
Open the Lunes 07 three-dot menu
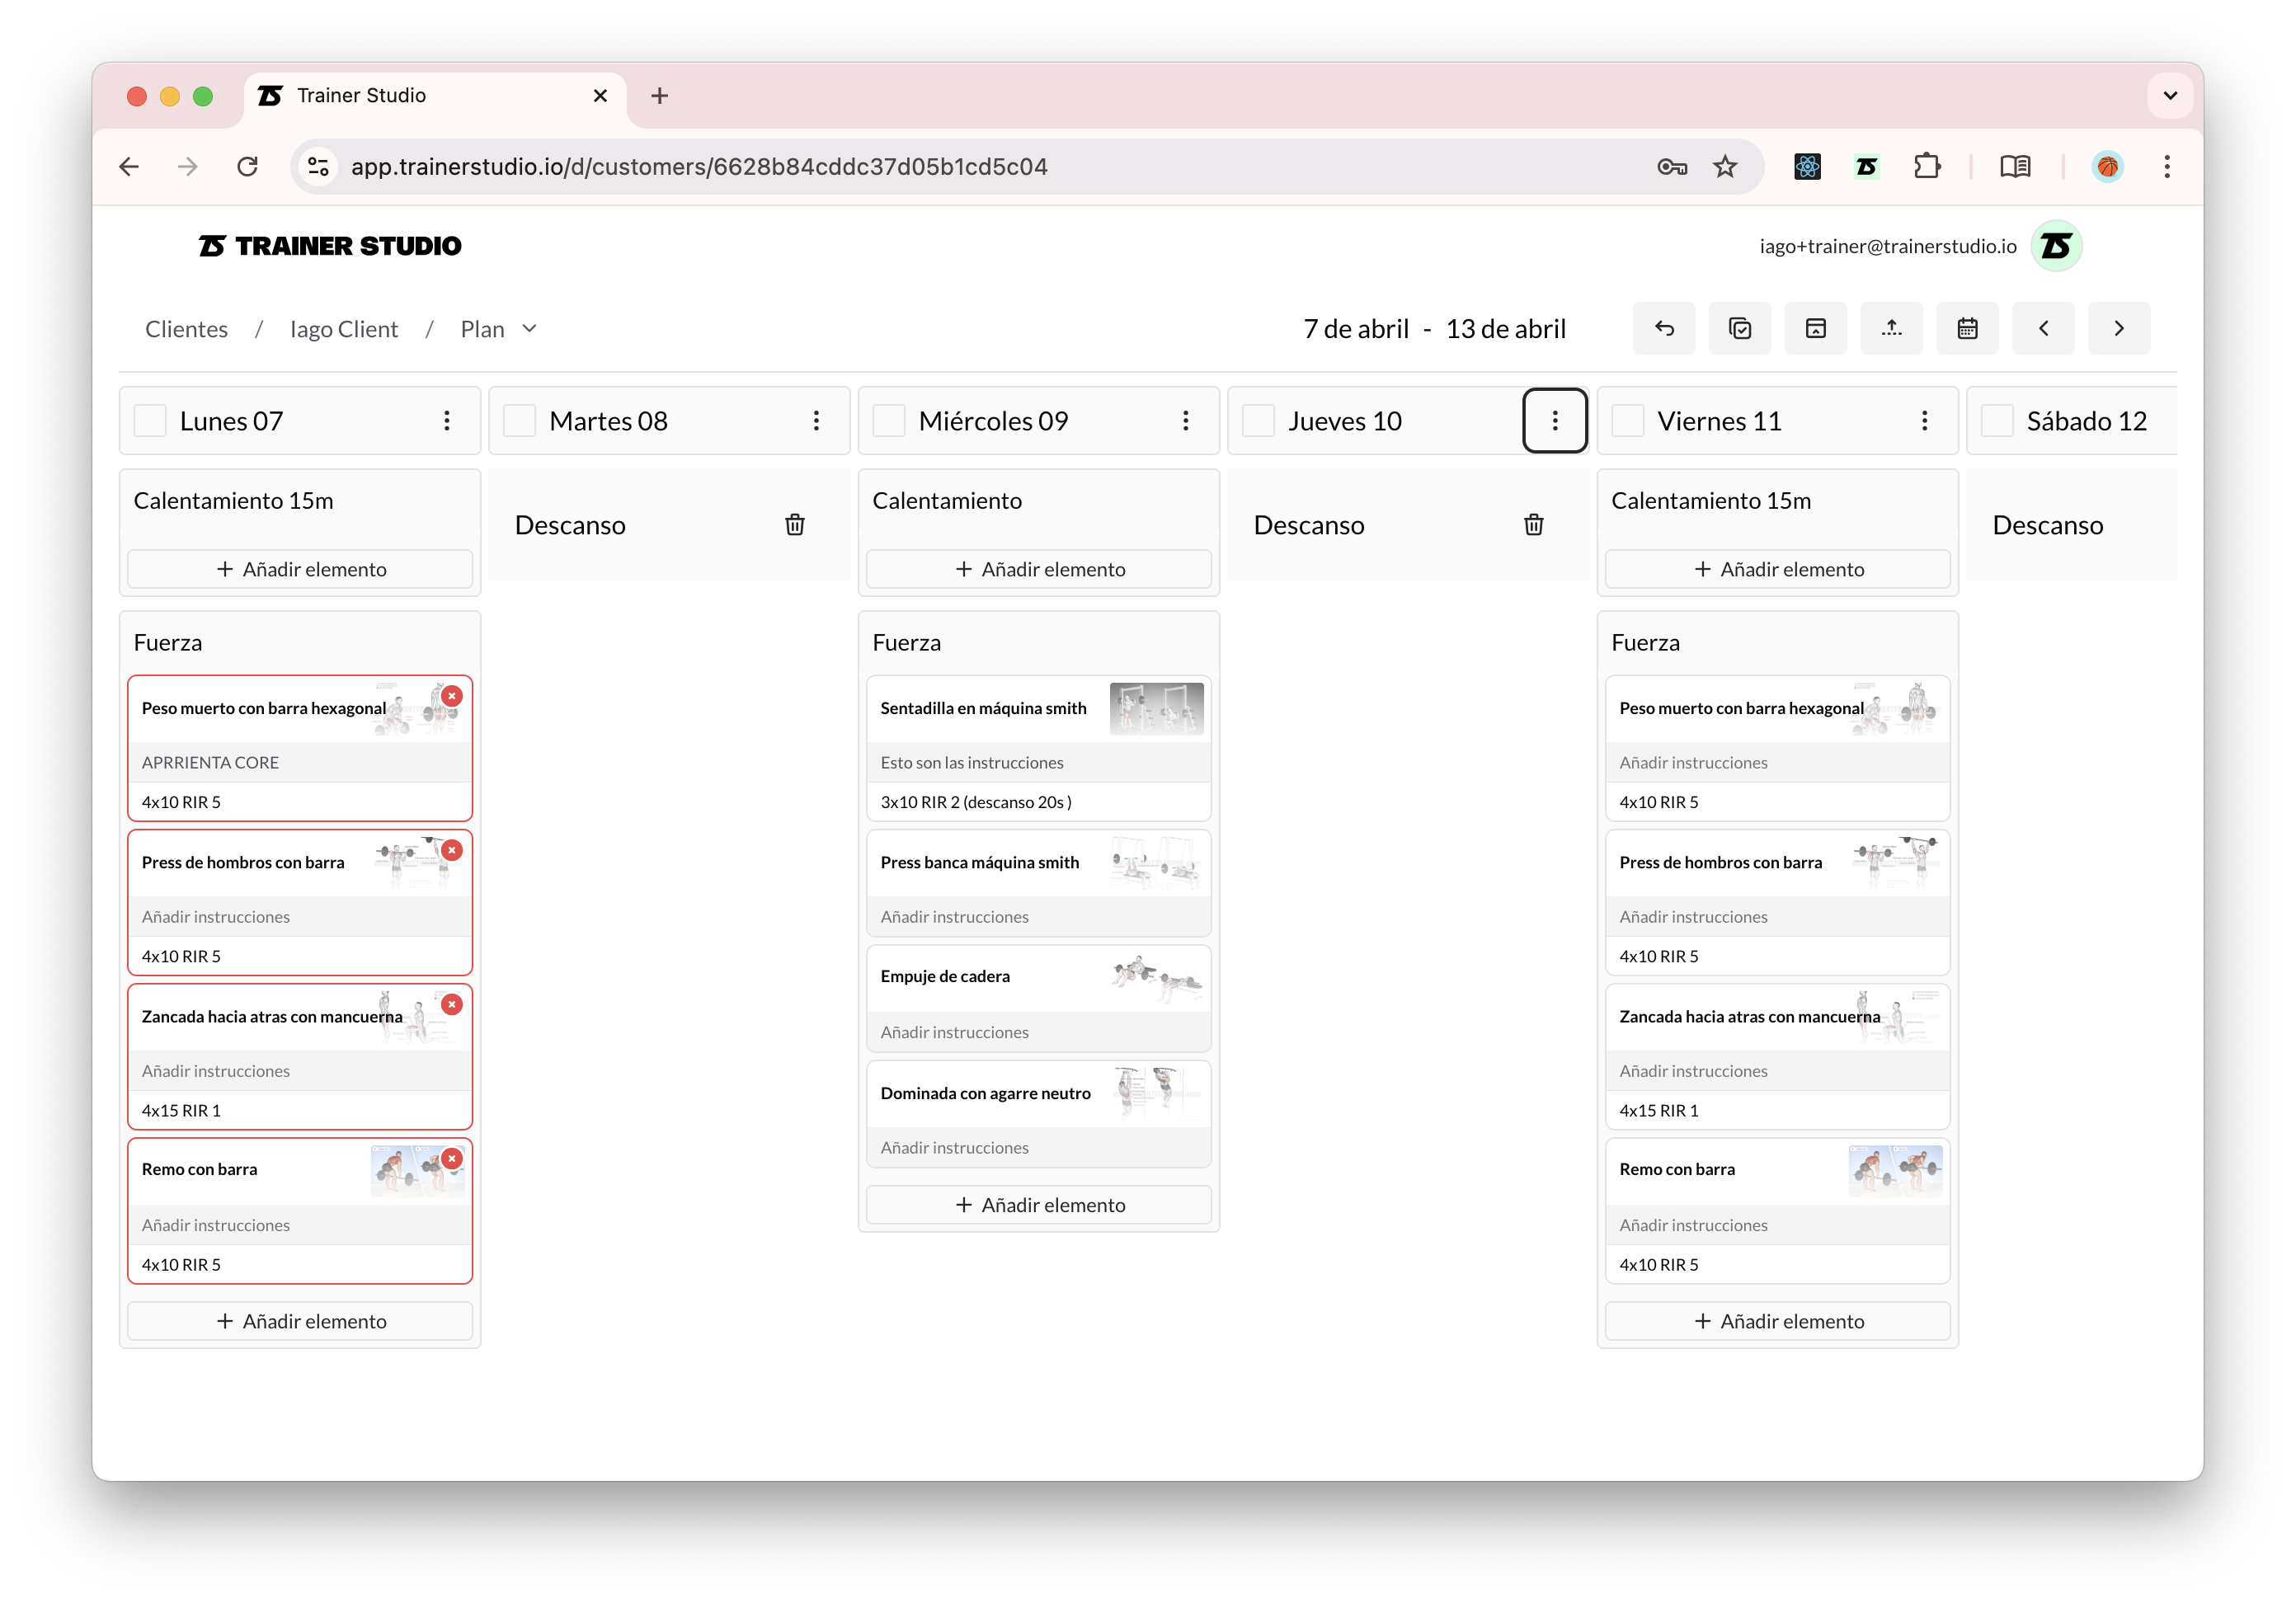(447, 420)
